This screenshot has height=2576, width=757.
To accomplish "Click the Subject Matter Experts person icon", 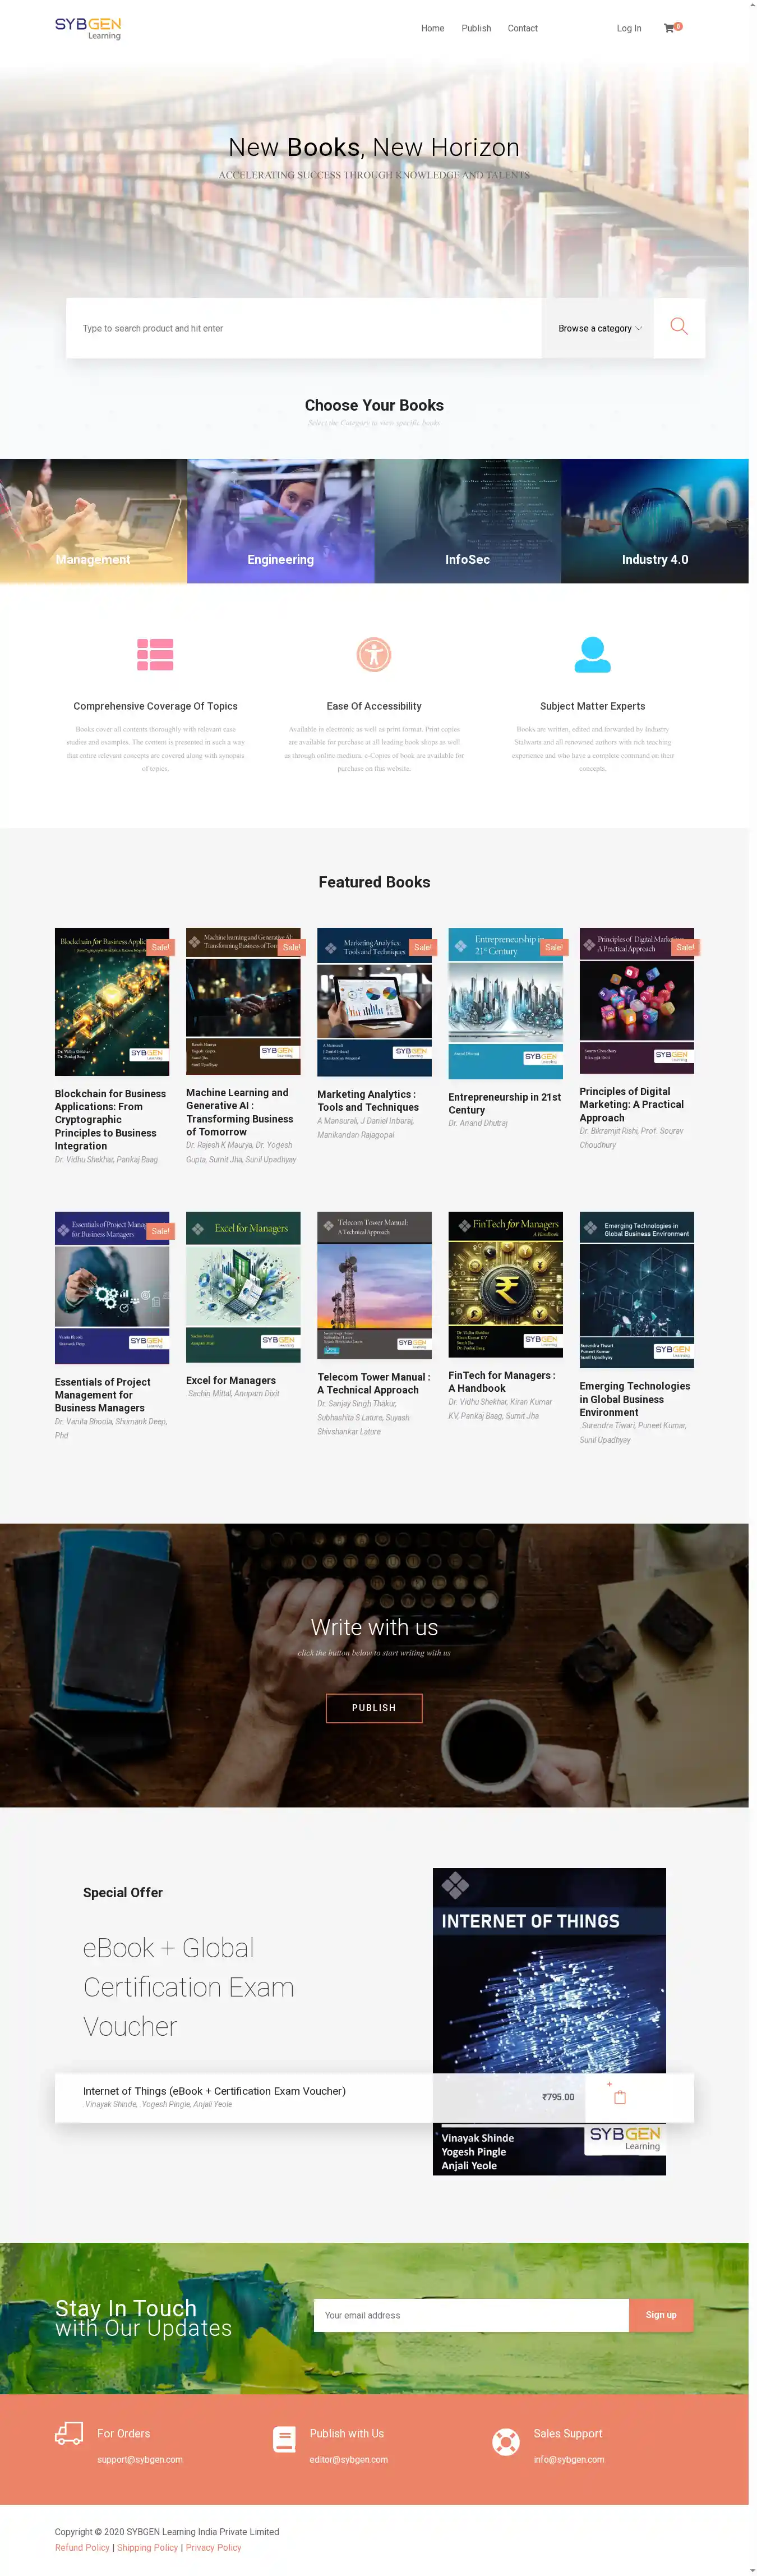I will [x=592, y=654].
